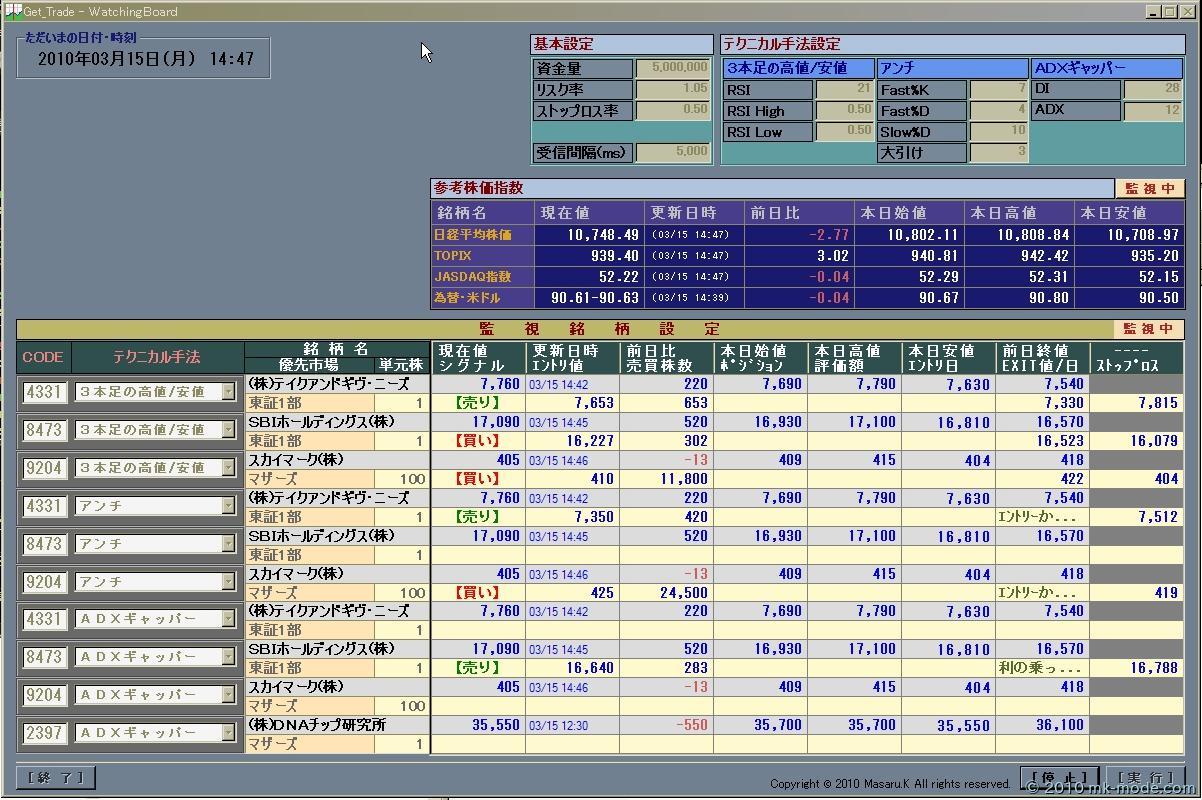Expand the first row's 3本足の高値/安値 dropdown
Screen dimensions: 1202x800
pos(228,392)
